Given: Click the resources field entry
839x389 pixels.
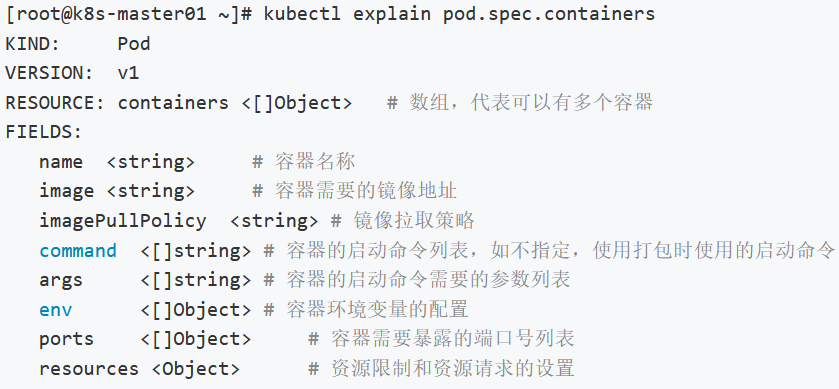Looking at the screenshot, I should pos(140,369).
